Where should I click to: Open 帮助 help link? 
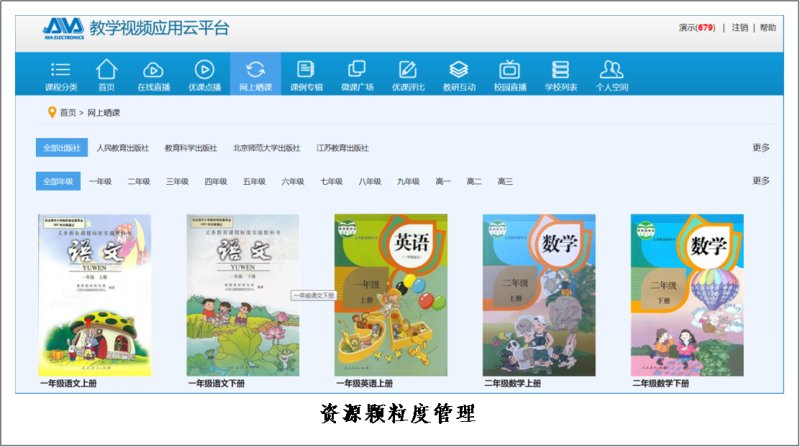768,28
